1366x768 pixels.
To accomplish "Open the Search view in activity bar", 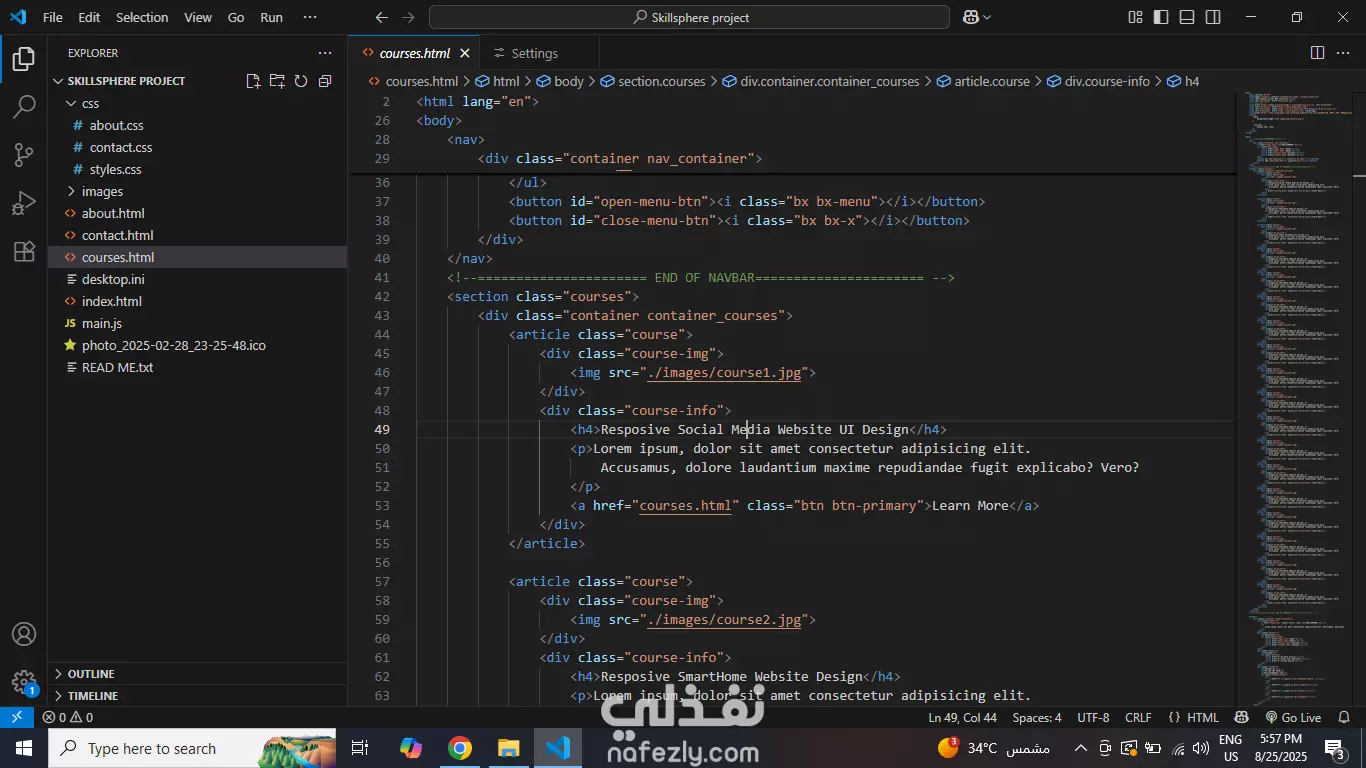I will click(24, 107).
